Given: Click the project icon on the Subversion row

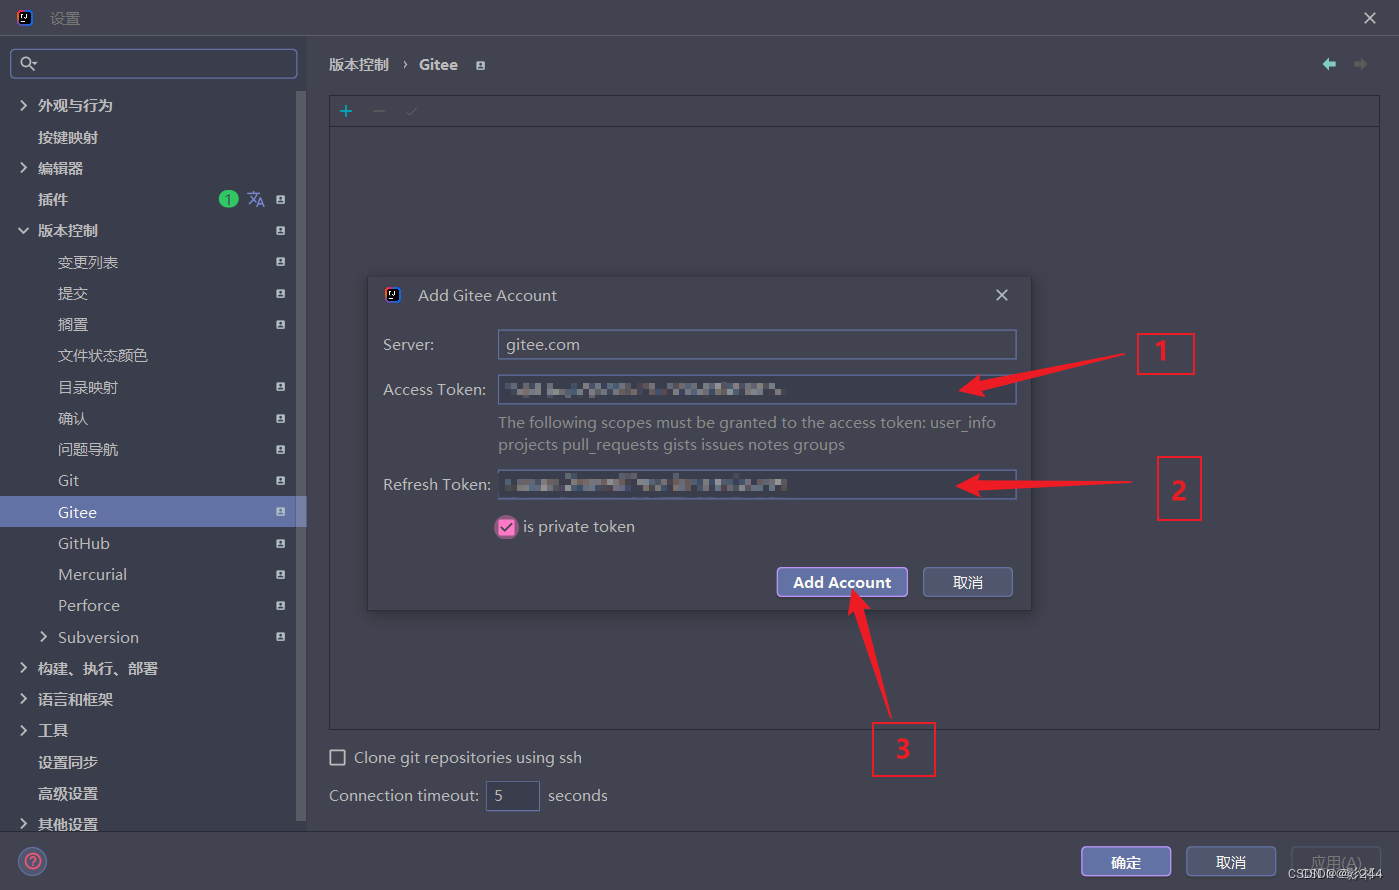Looking at the screenshot, I should (x=280, y=637).
